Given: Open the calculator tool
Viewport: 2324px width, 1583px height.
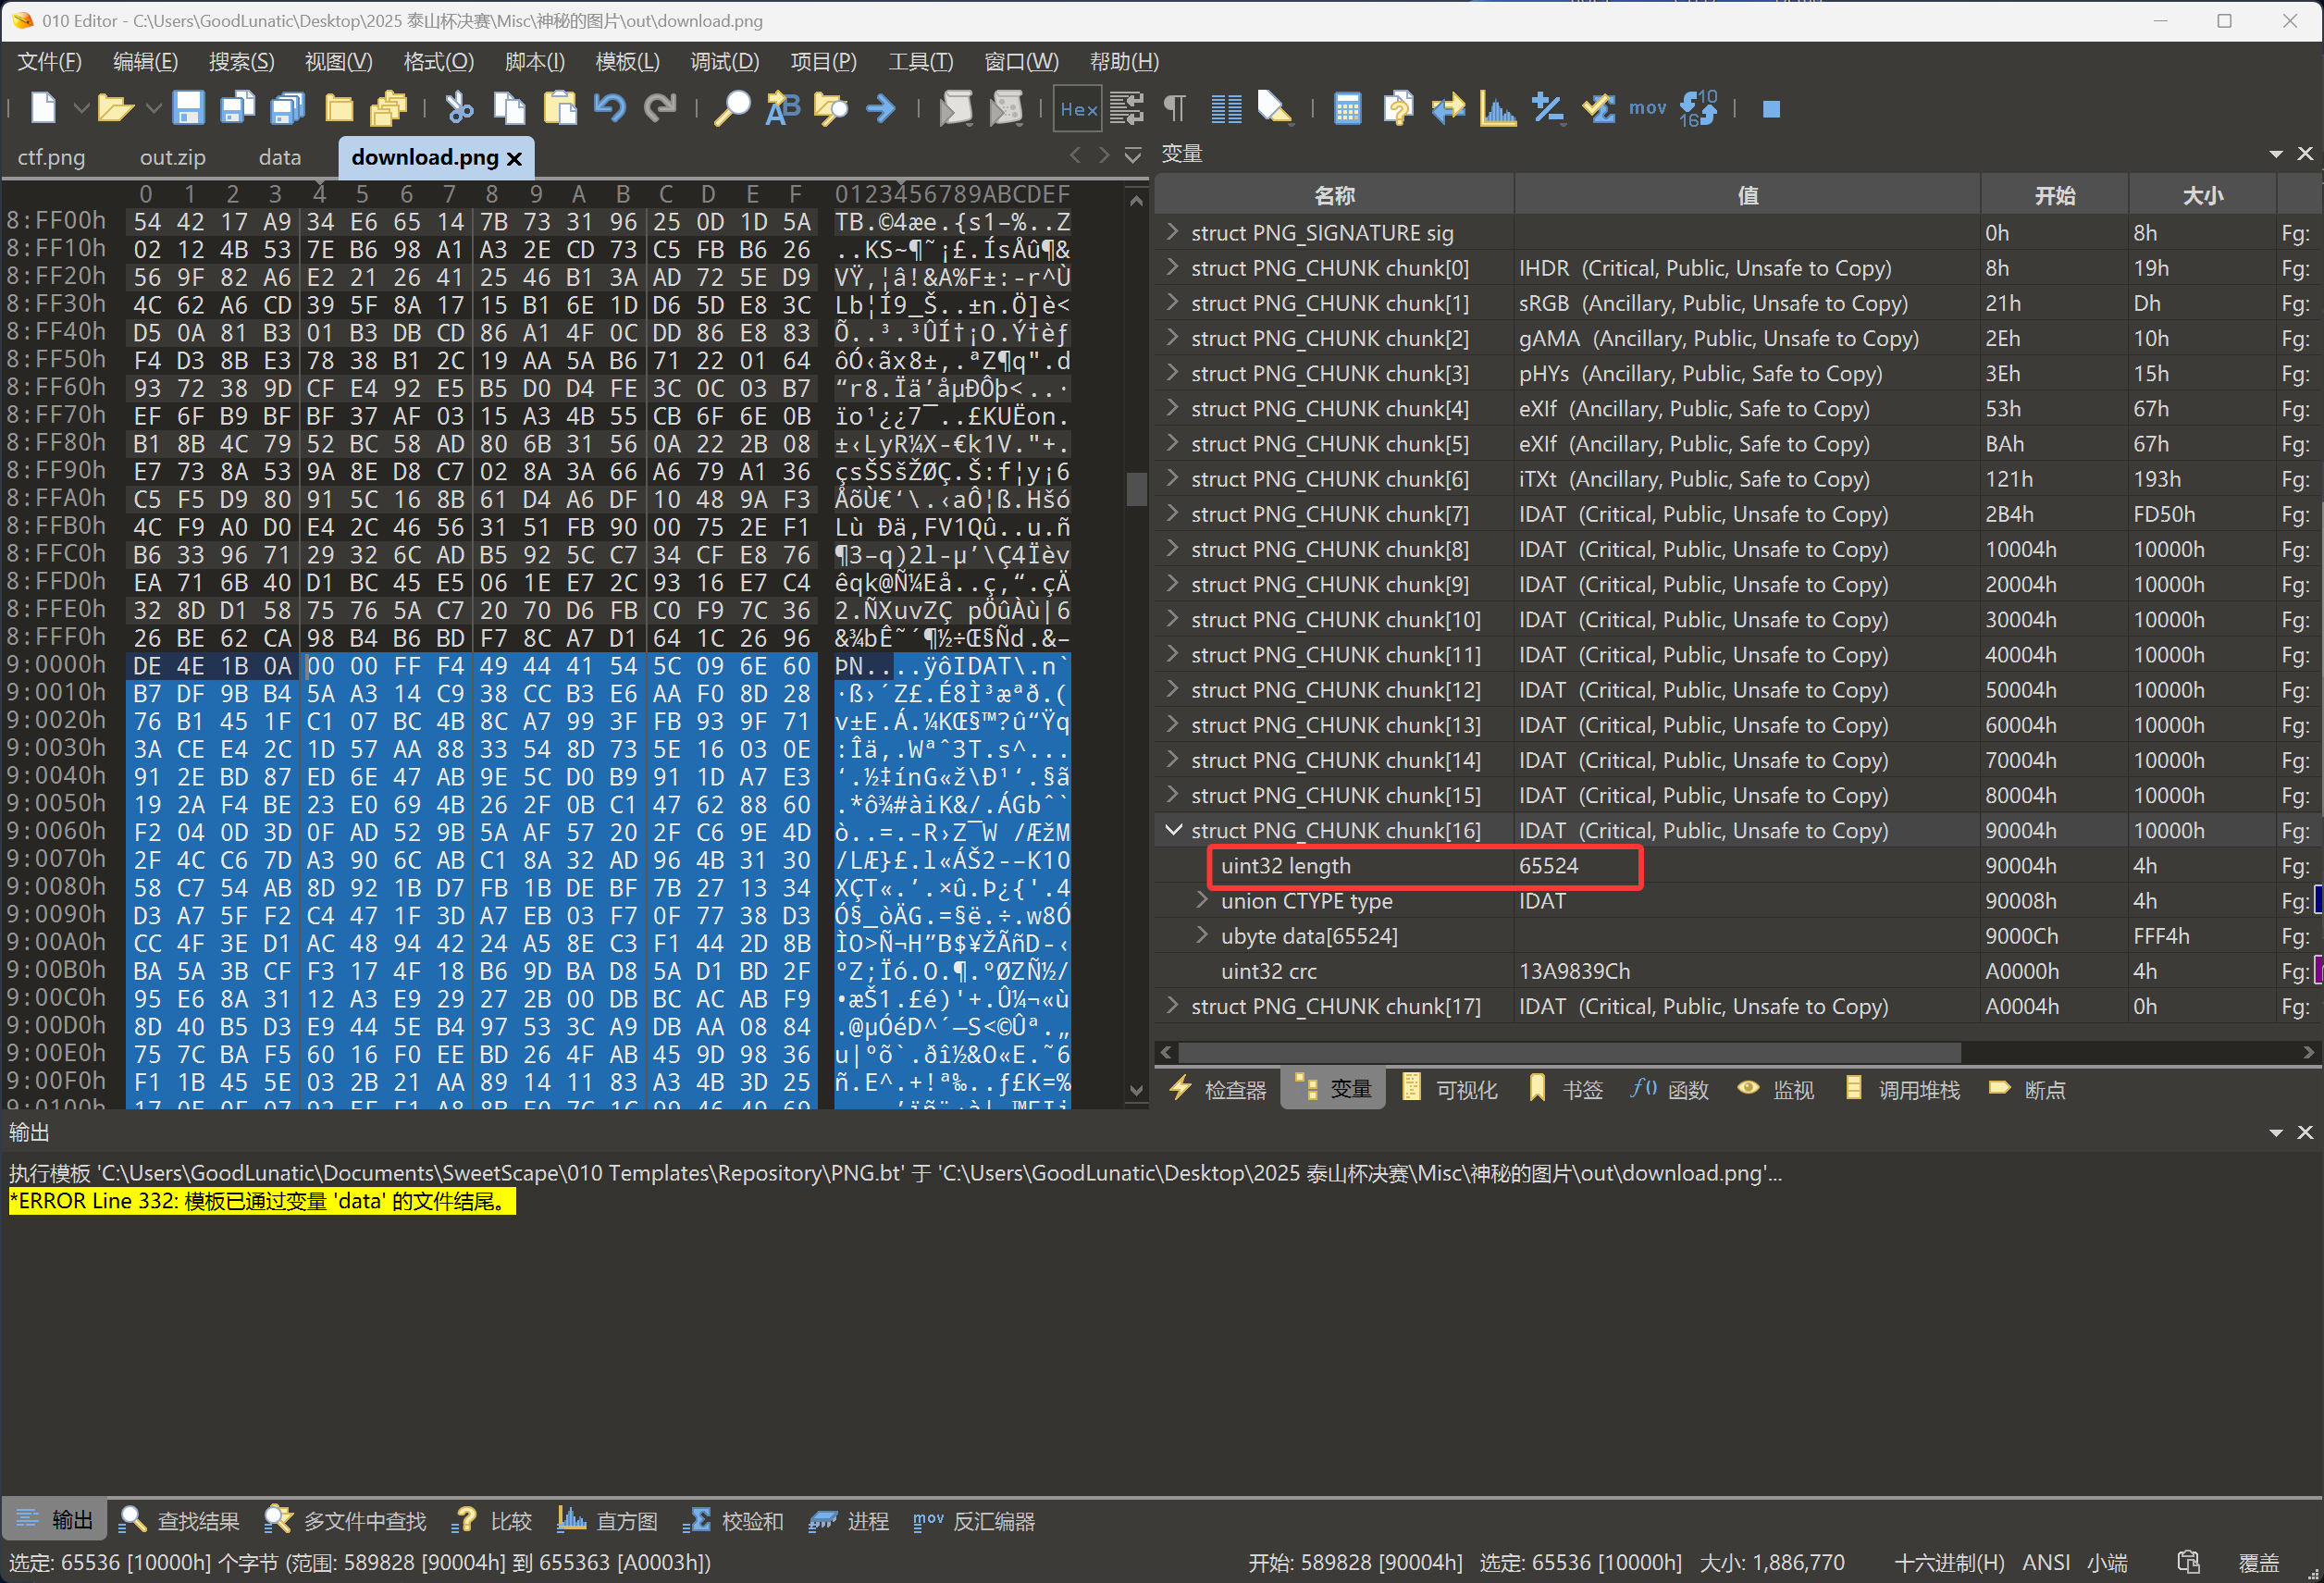Looking at the screenshot, I should pos(1347,107).
